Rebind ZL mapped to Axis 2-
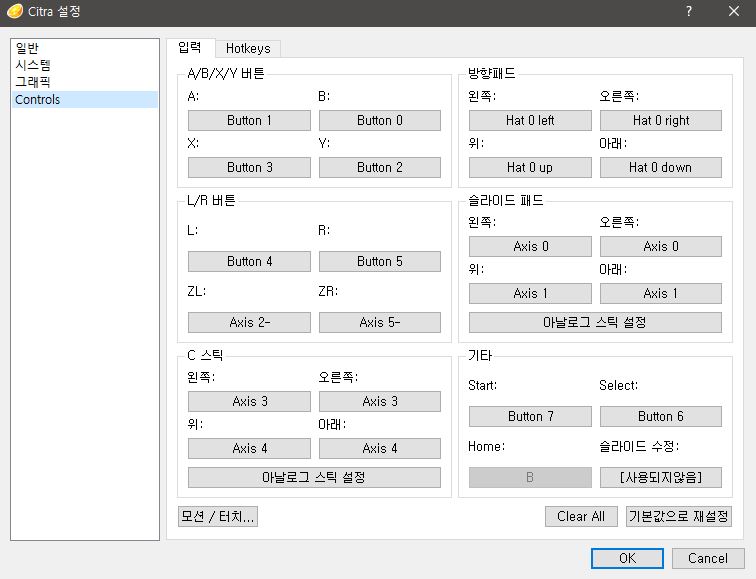Image resolution: width=756 pixels, height=579 pixels. click(x=249, y=323)
